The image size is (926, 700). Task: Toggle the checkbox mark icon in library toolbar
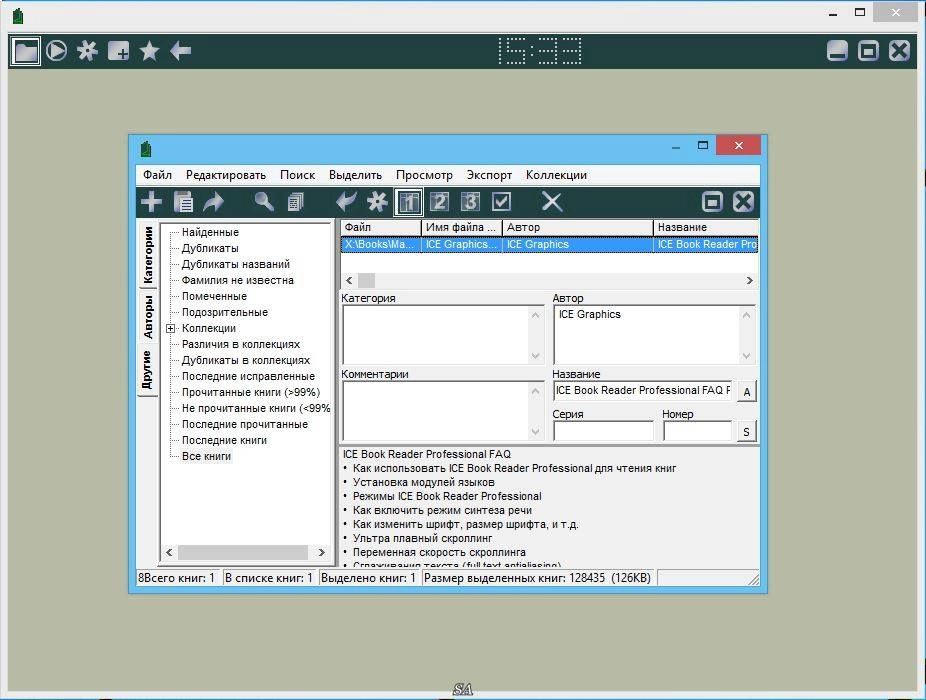click(501, 202)
